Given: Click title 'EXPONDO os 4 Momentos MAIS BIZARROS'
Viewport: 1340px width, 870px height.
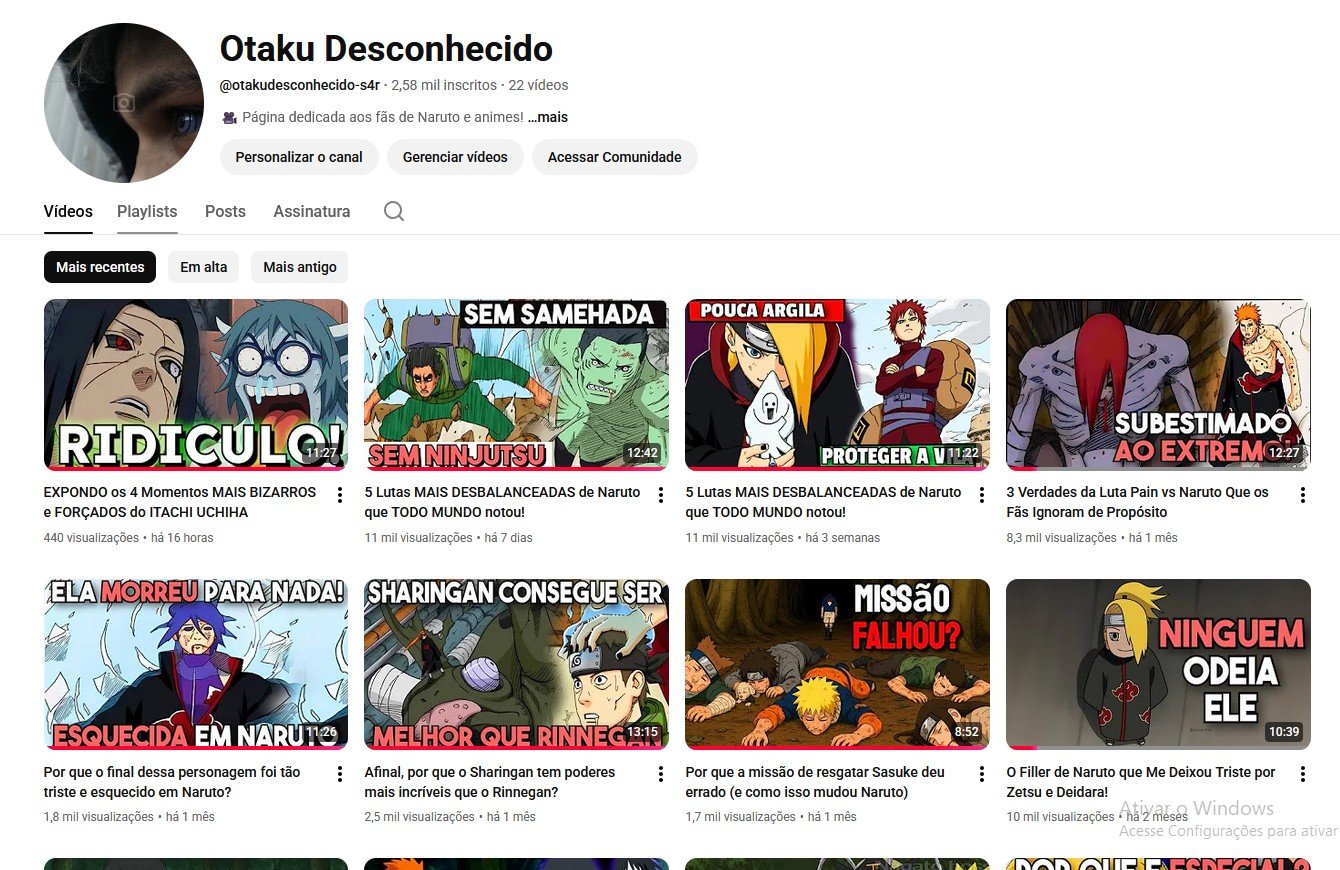Looking at the screenshot, I should 180,502.
